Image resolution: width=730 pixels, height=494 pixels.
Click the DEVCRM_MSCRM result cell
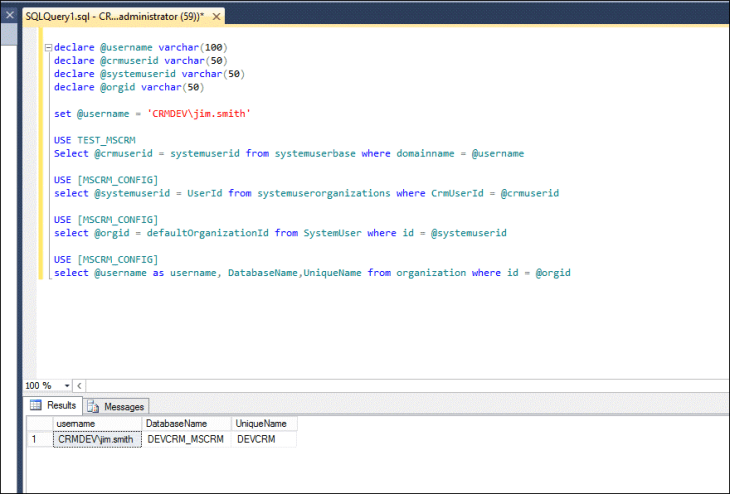point(186,439)
